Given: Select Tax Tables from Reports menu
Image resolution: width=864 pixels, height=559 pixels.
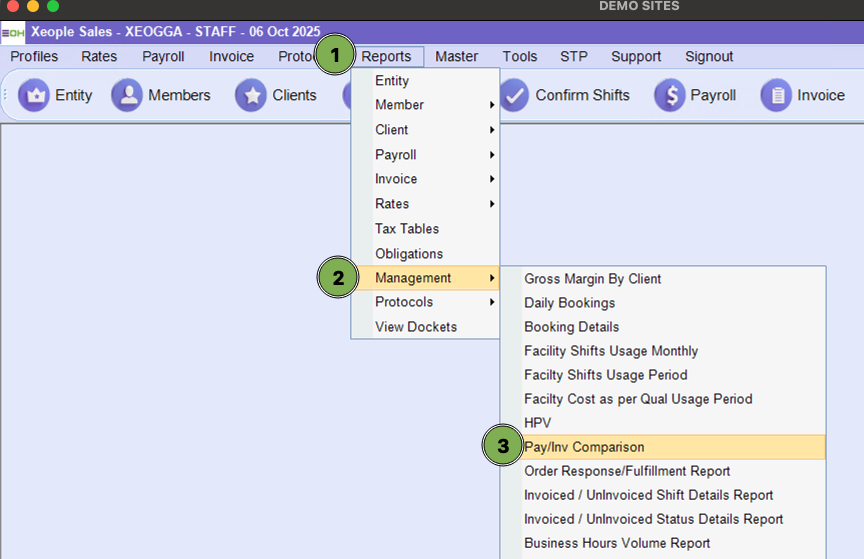Looking at the screenshot, I should click(407, 229).
